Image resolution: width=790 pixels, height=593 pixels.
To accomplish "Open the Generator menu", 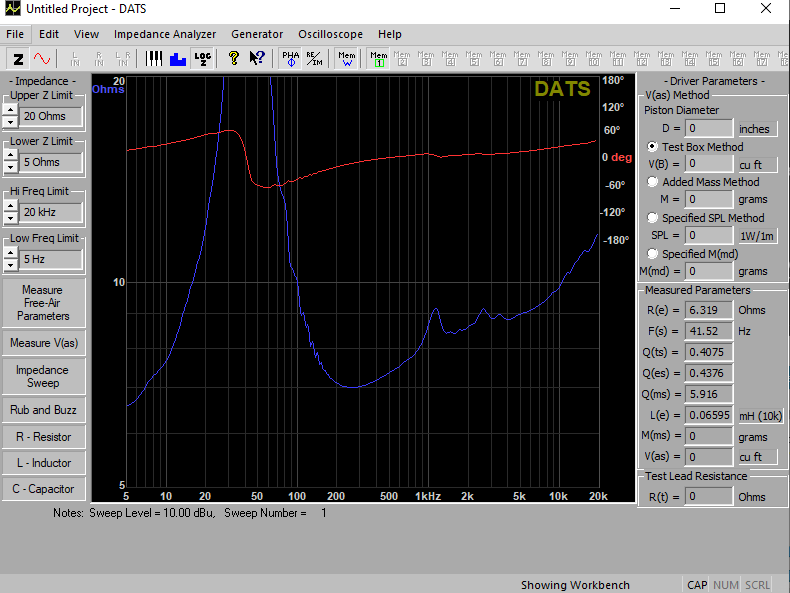I will (257, 34).
